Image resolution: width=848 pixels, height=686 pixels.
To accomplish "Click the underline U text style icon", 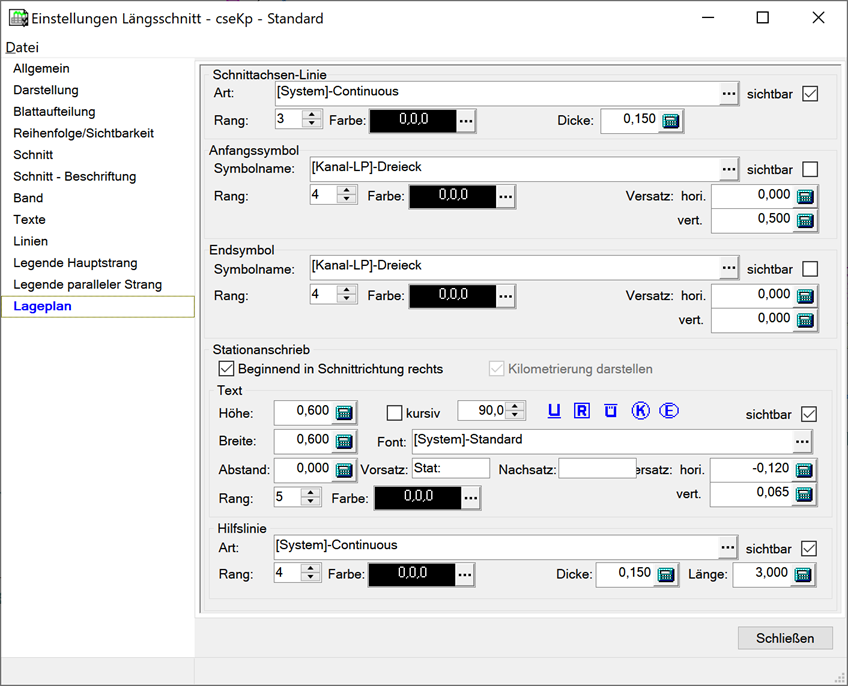I will pyautogui.click(x=553, y=411).
